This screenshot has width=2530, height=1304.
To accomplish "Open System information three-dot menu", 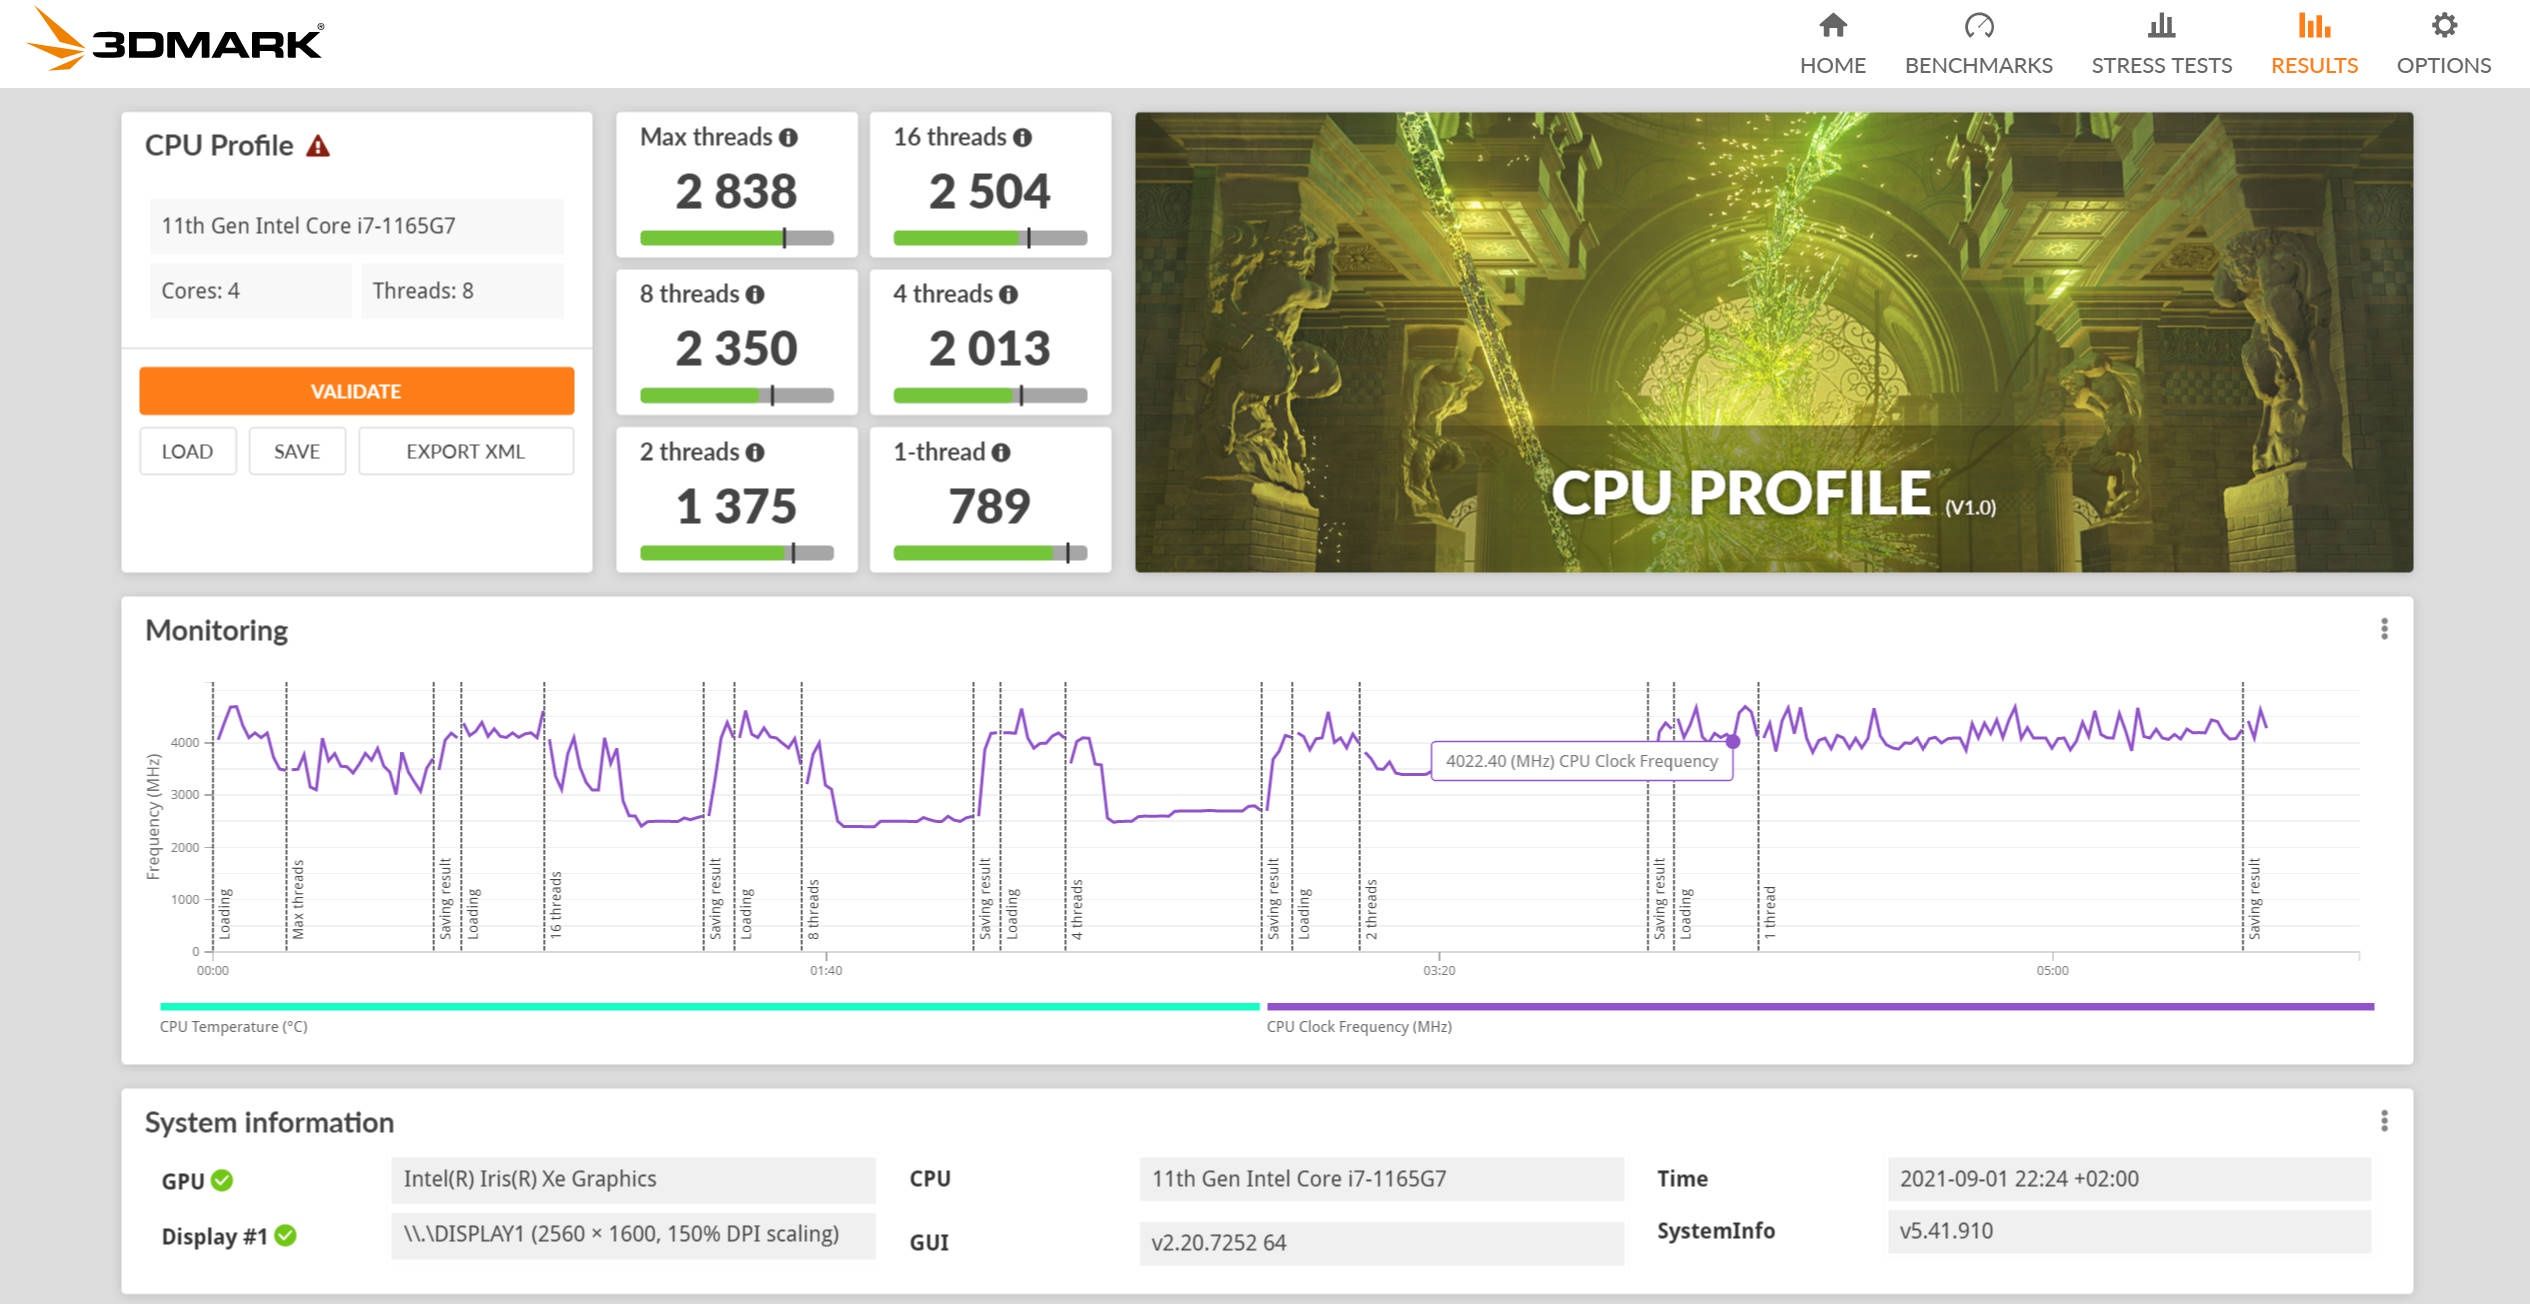I will 2384,1121.
